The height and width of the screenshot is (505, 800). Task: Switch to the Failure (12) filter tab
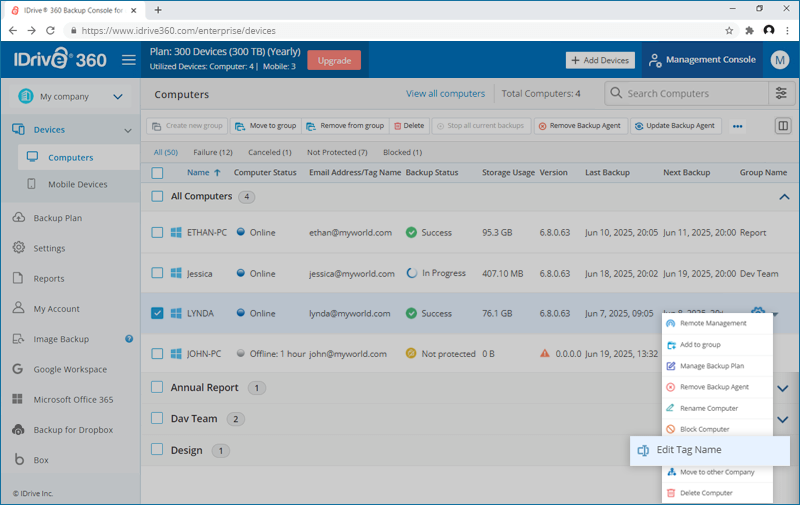coord(213,152)
